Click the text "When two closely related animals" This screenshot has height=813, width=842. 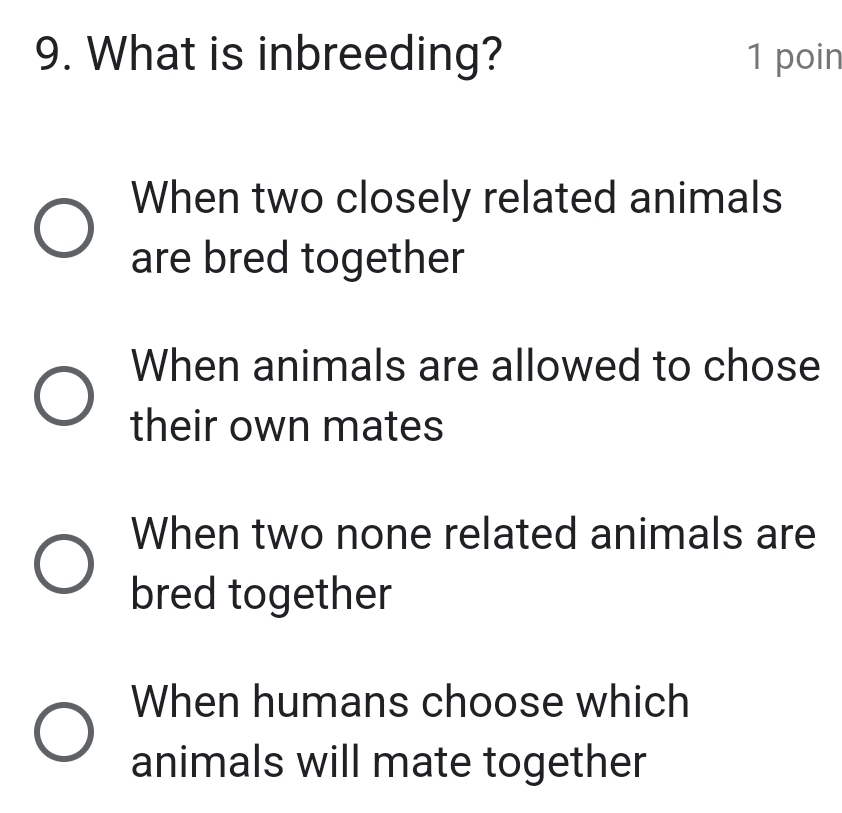[x=457, y=197]
